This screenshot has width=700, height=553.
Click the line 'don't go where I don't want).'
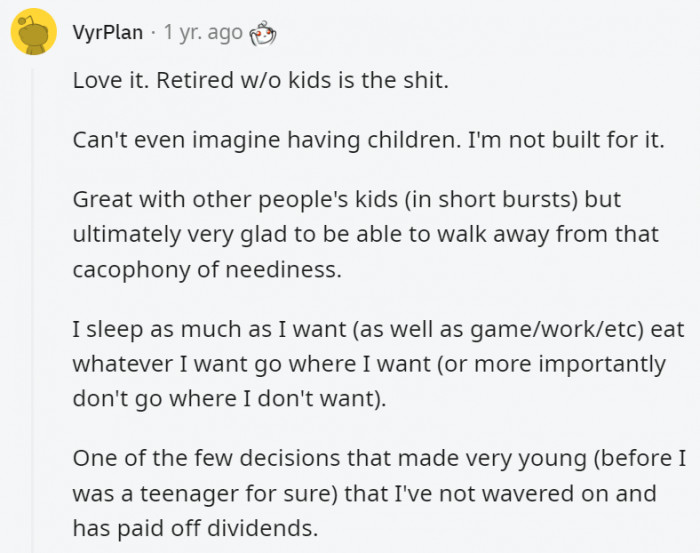click(229, 398)
